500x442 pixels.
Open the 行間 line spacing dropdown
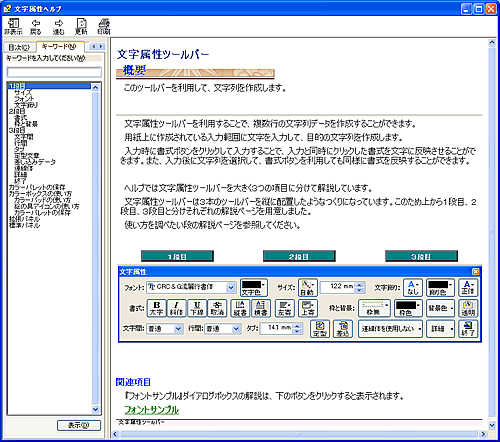point(236,329)
